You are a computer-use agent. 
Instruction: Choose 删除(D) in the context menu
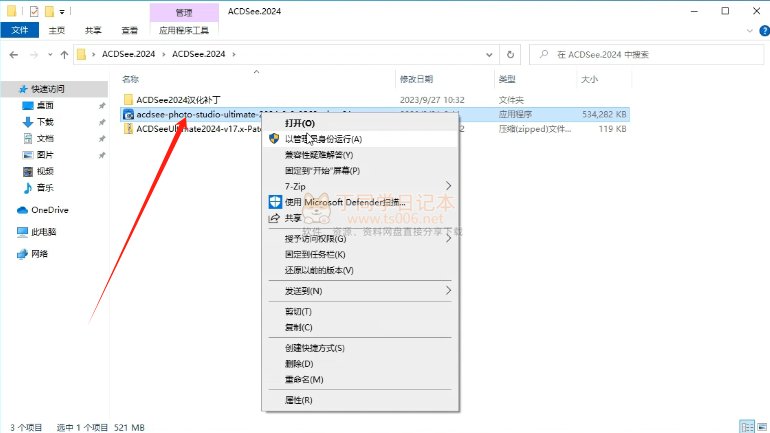(360, 364)
